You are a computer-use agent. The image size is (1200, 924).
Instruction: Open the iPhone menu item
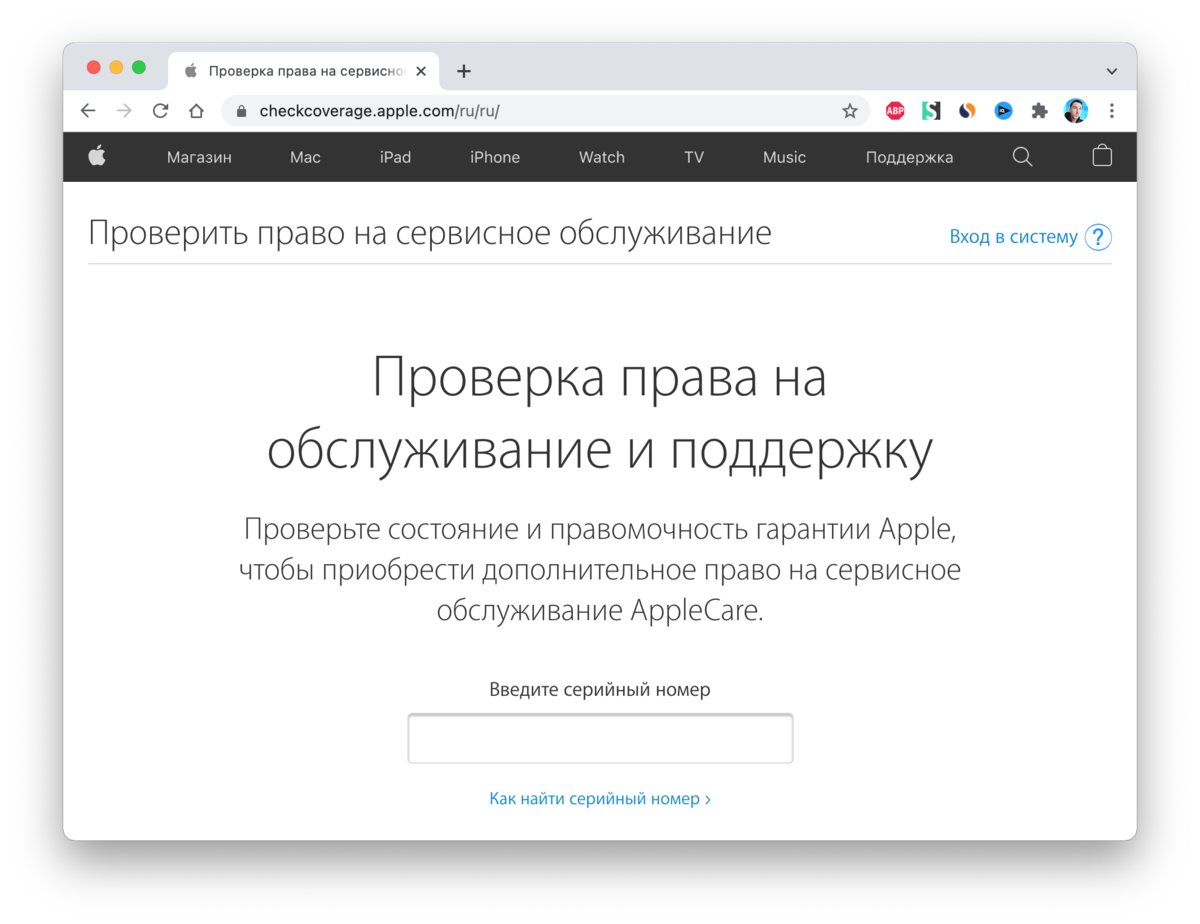[x=495, y=157]
